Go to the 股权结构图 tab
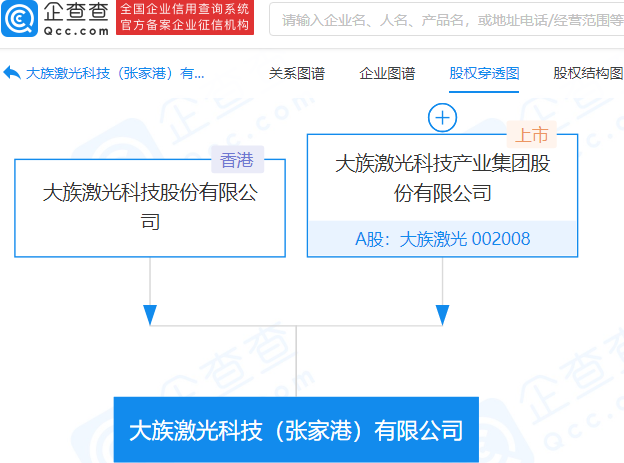This screenshot has width=624, height=463. (588, 73)
